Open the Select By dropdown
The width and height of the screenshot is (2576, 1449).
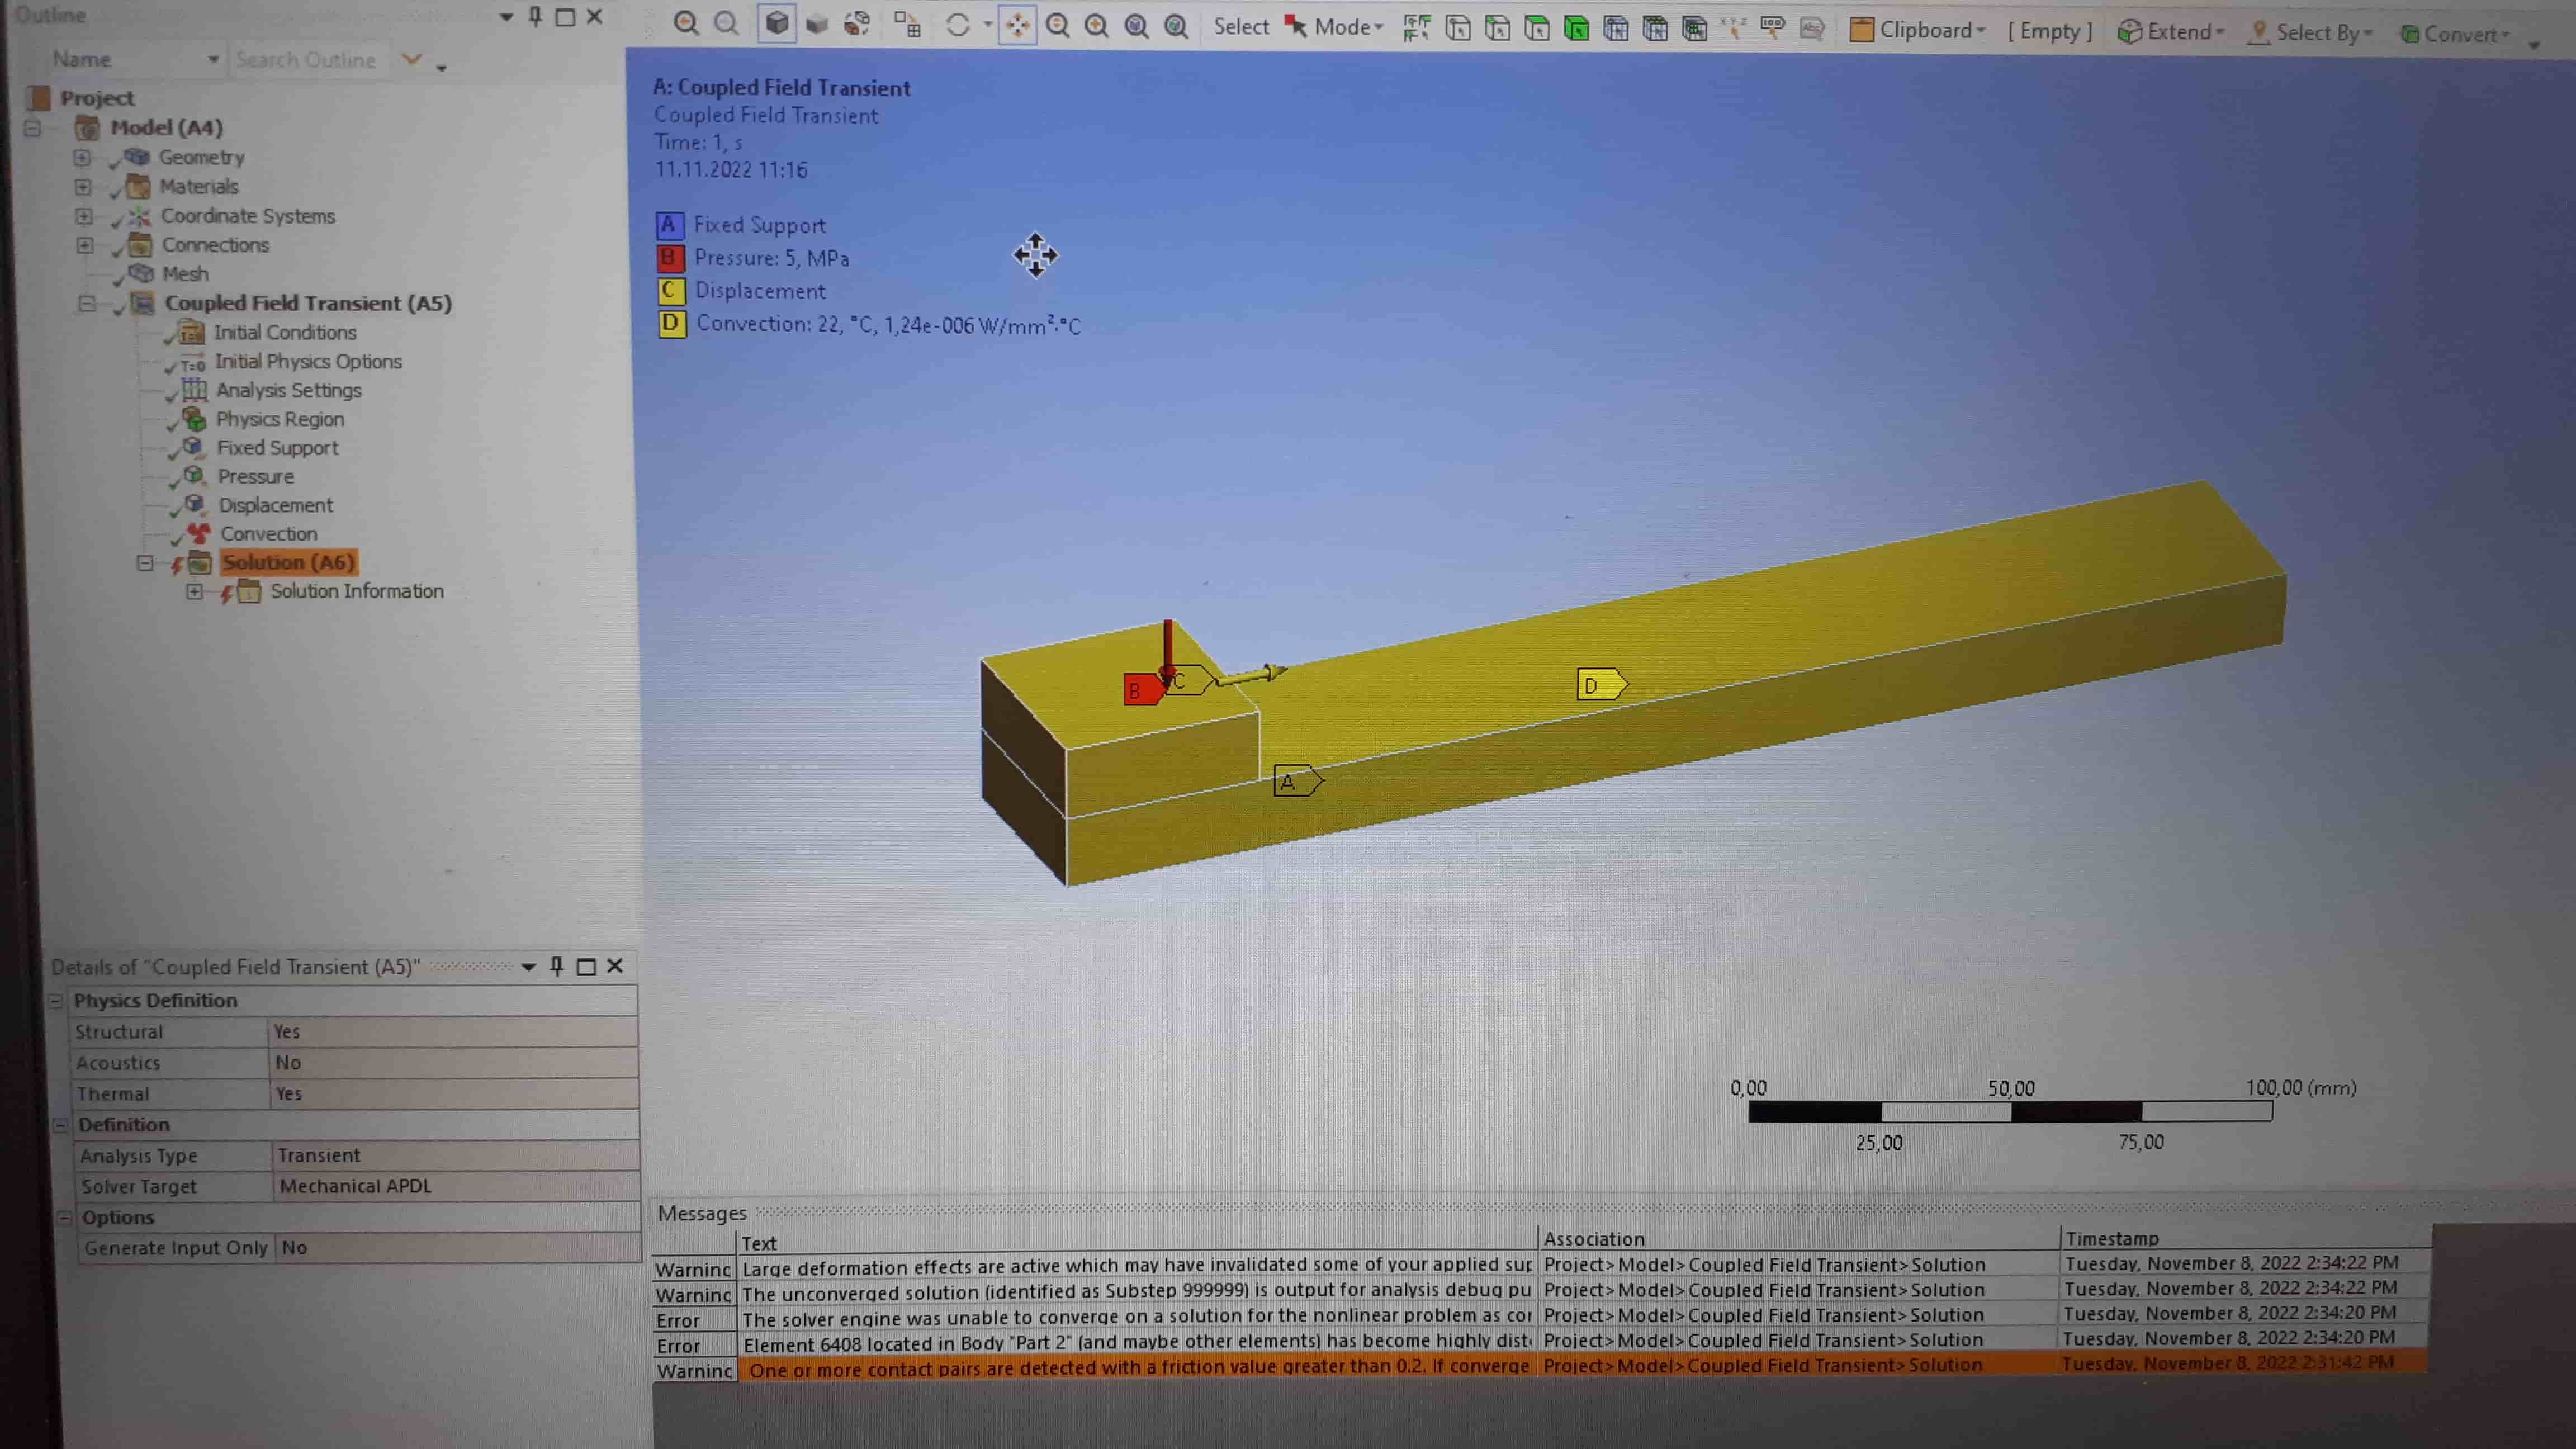point(2310,33)
